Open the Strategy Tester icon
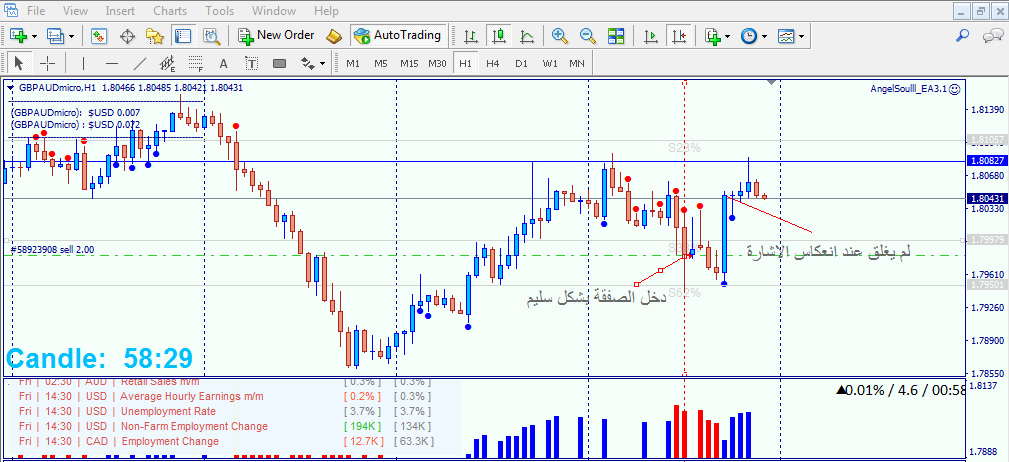The height and width of the screenshot is (462, 1009). tap(211, 36)
